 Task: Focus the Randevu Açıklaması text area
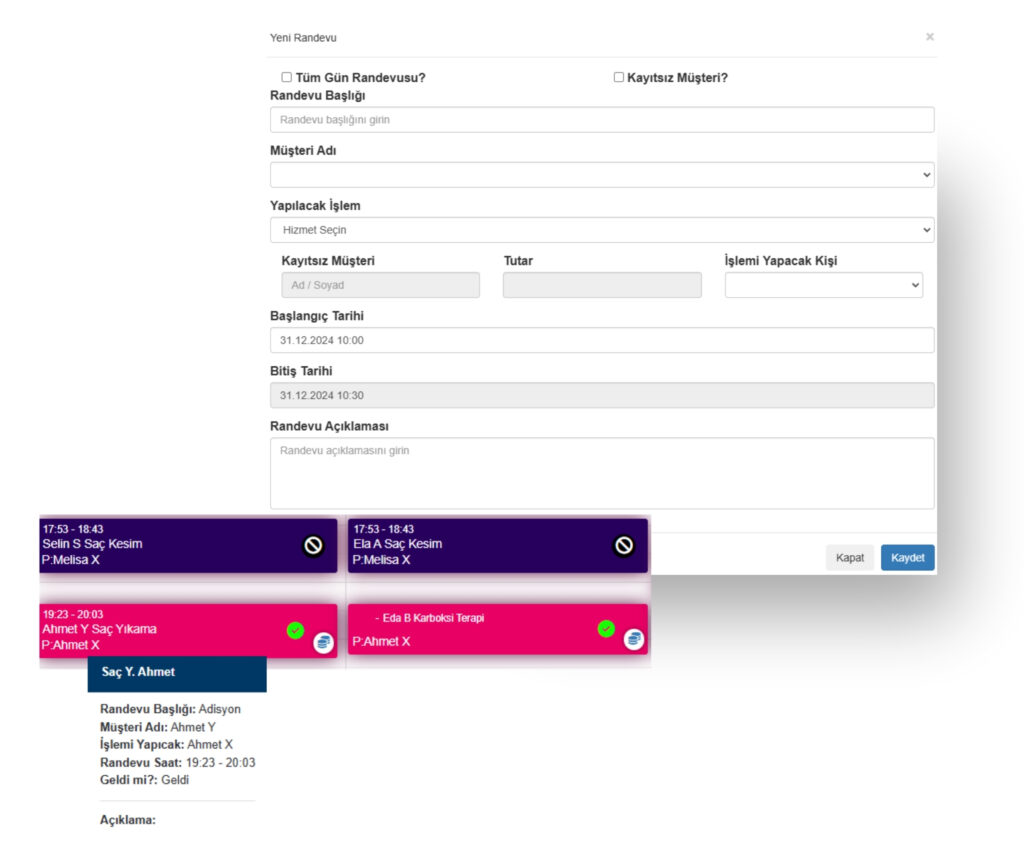601,472
